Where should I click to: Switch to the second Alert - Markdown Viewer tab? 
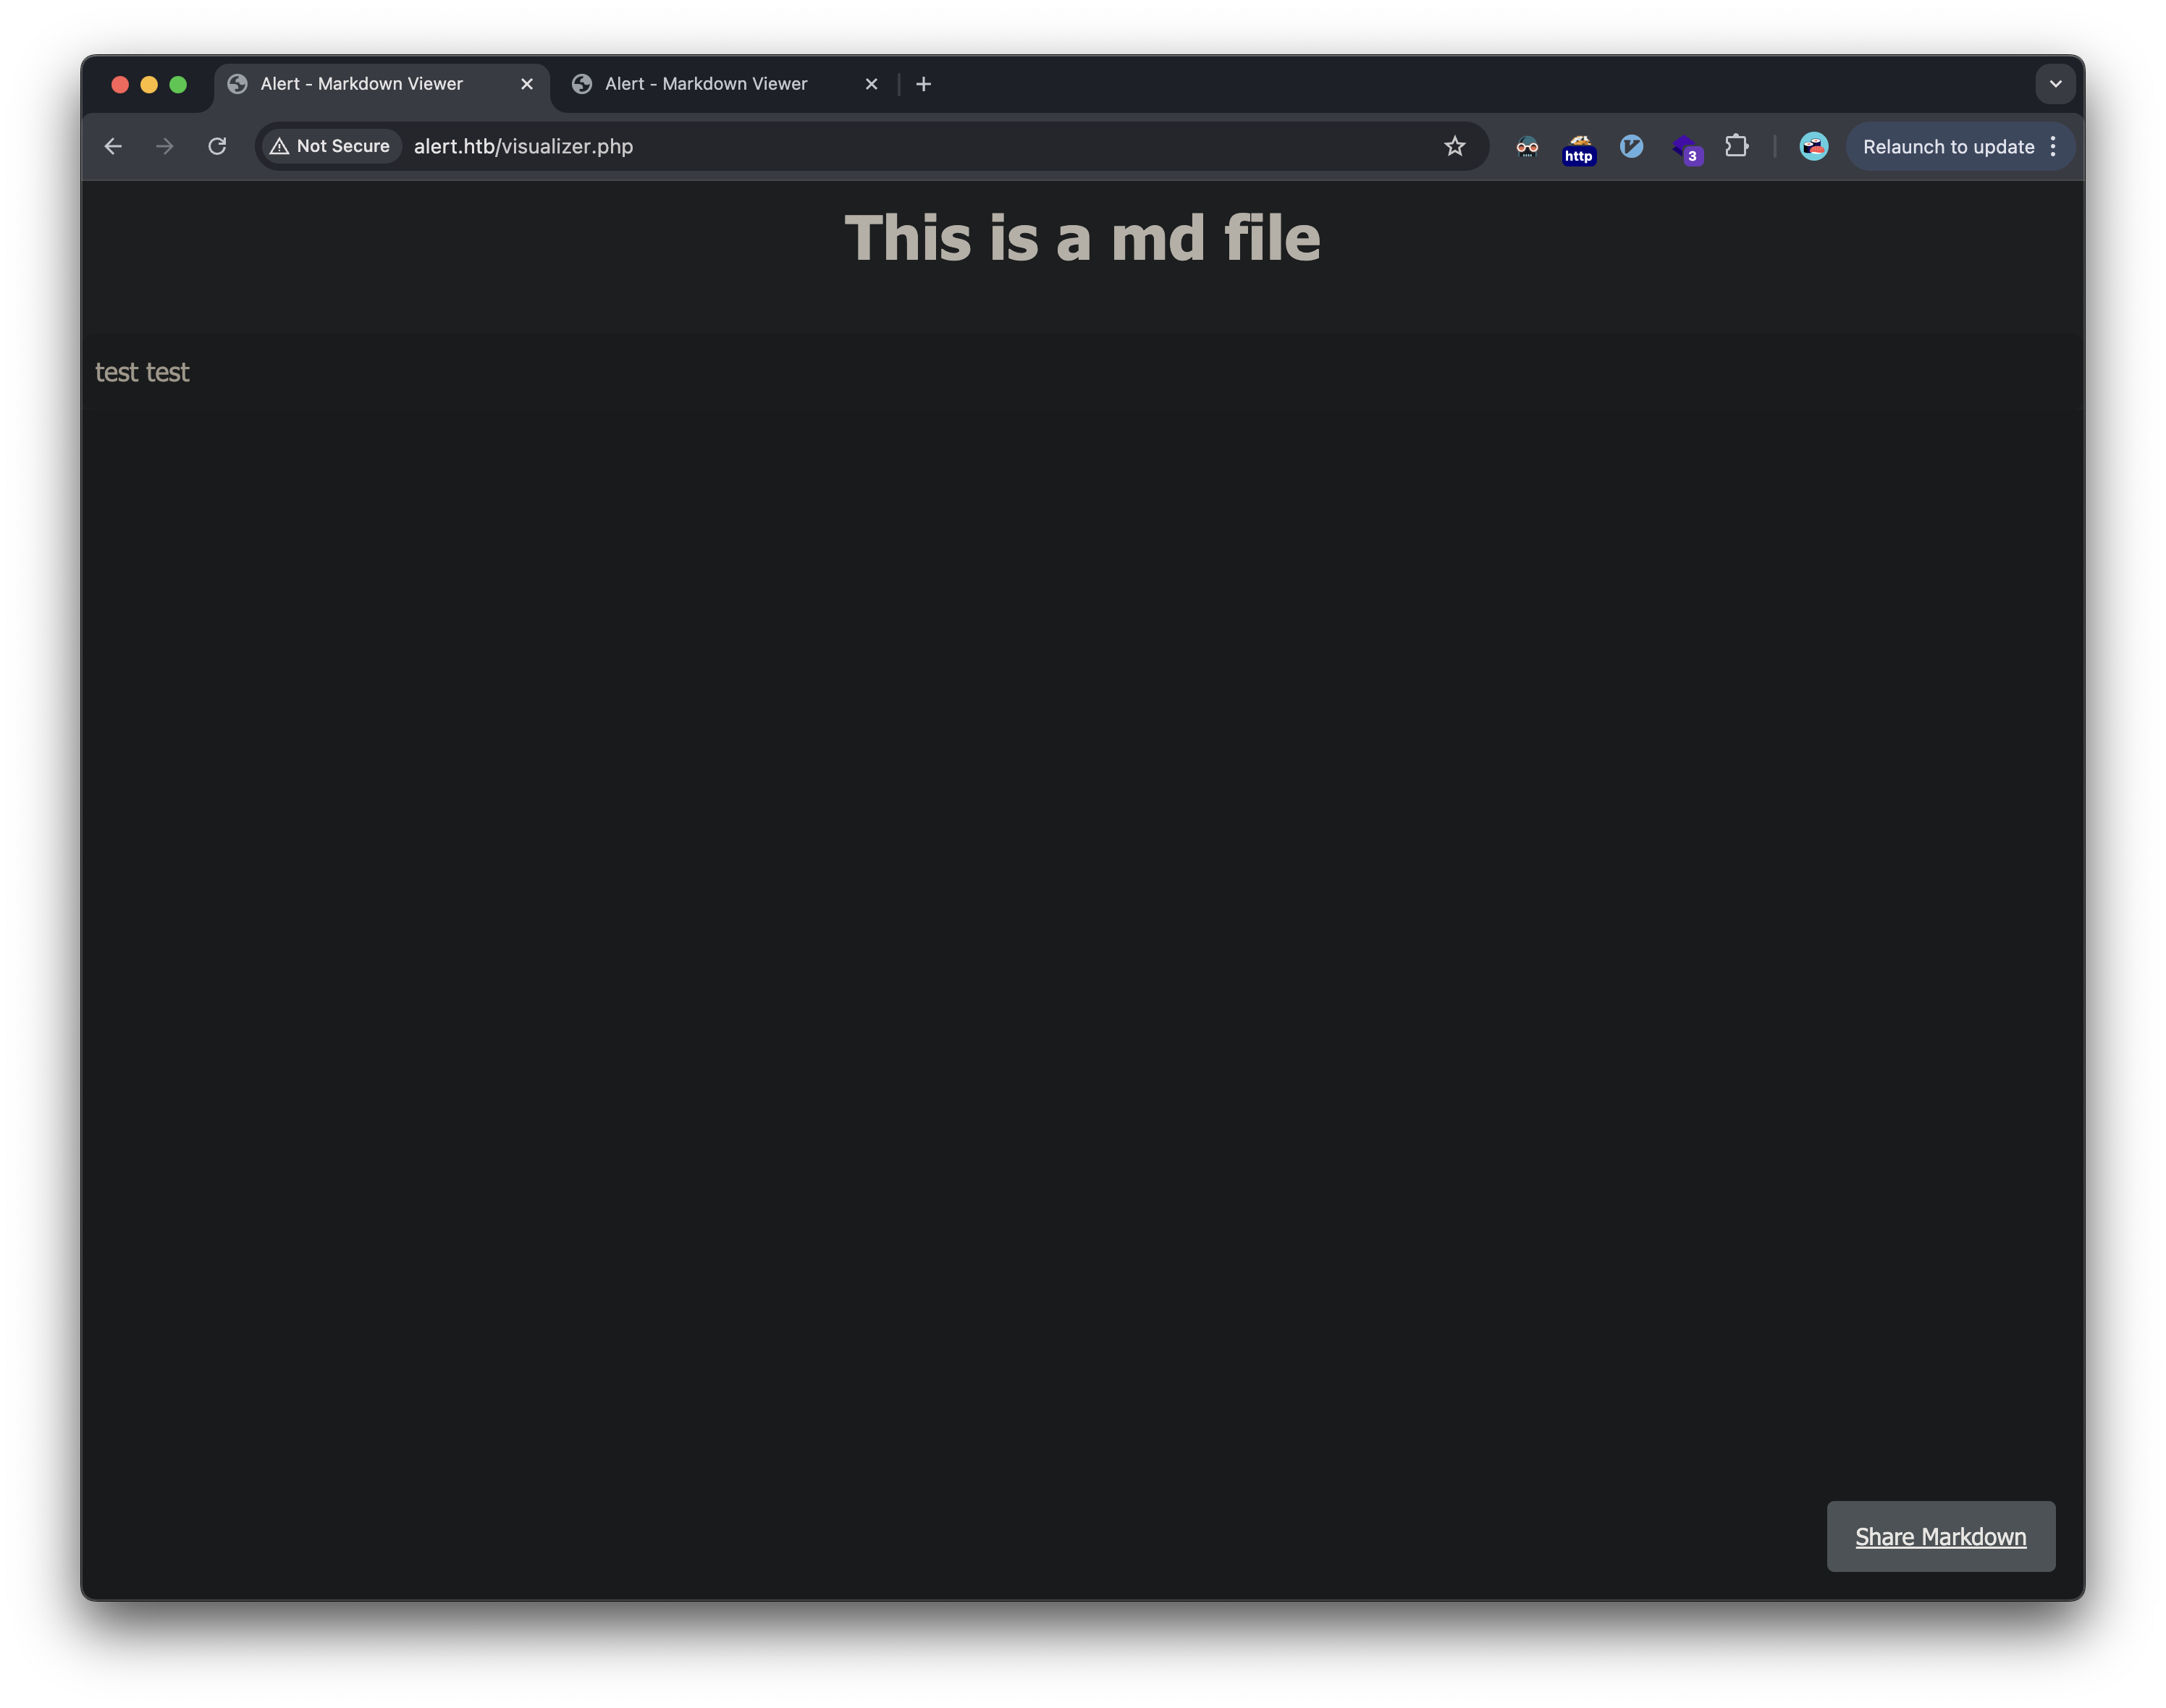point(706,84)
